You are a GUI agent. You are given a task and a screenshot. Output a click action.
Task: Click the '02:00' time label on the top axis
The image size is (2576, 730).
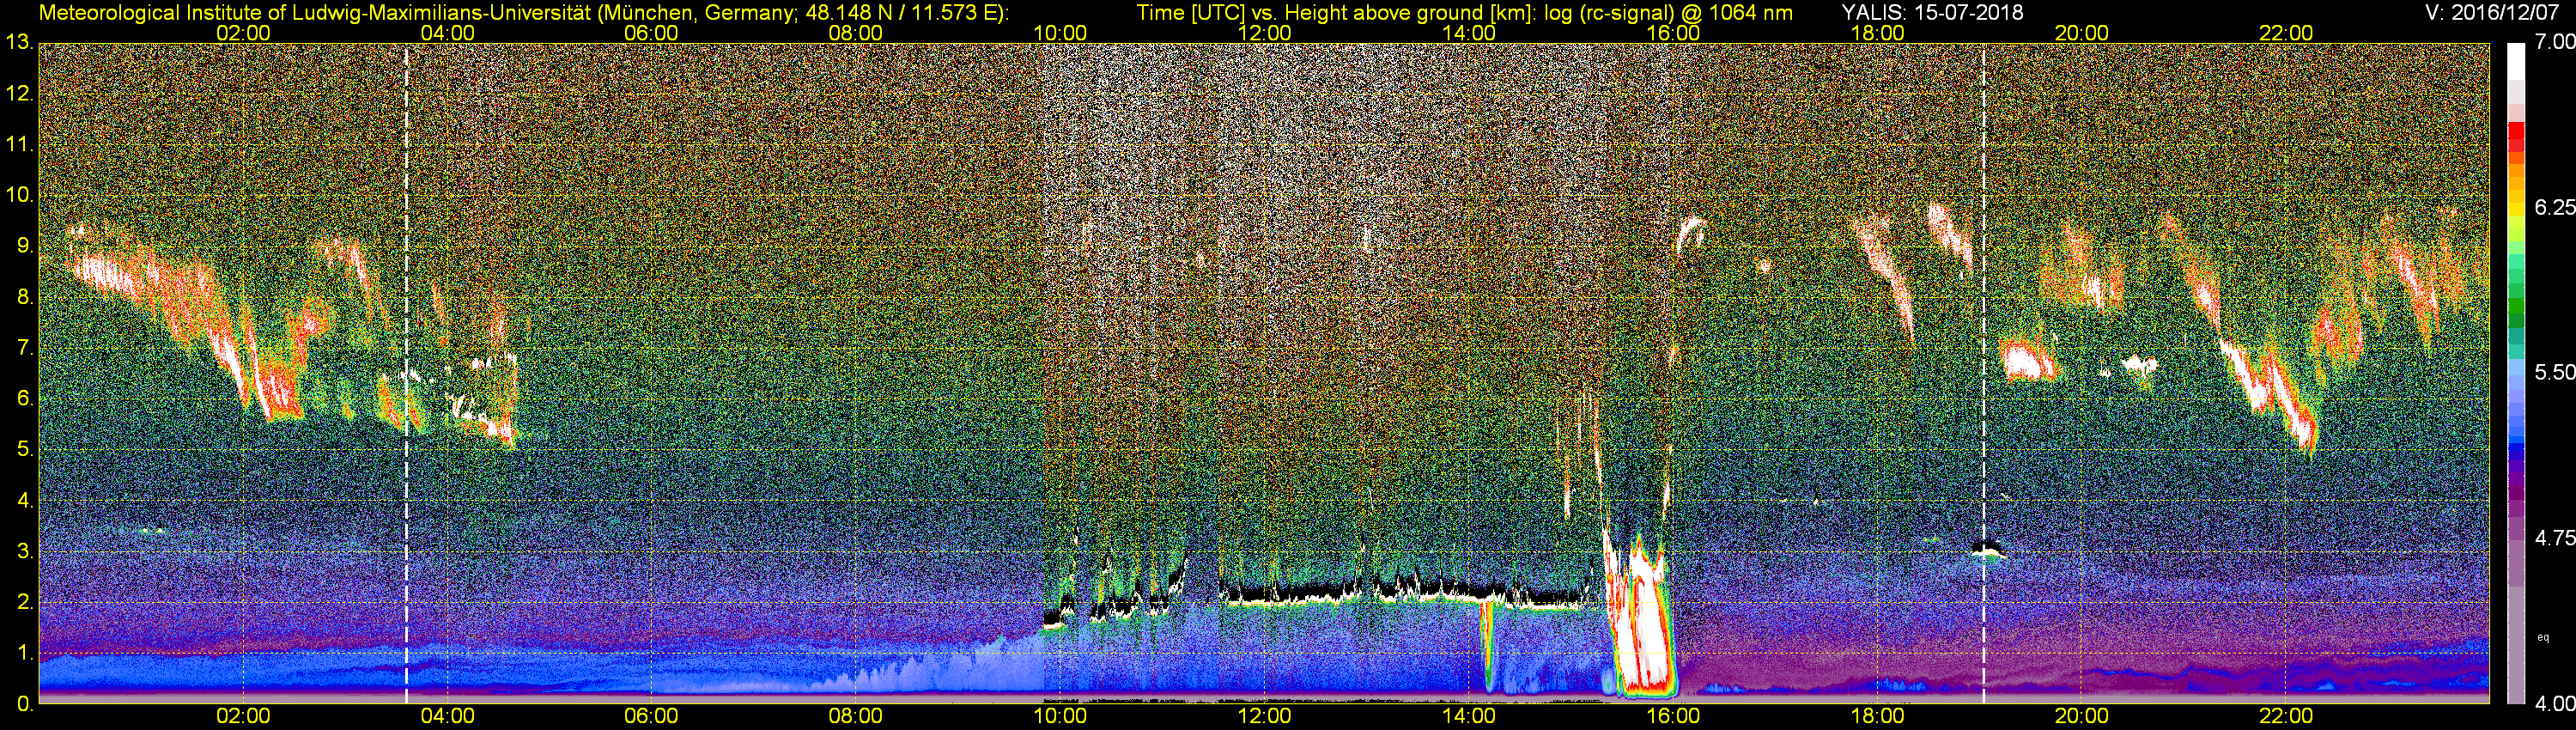tap(243, 33)
